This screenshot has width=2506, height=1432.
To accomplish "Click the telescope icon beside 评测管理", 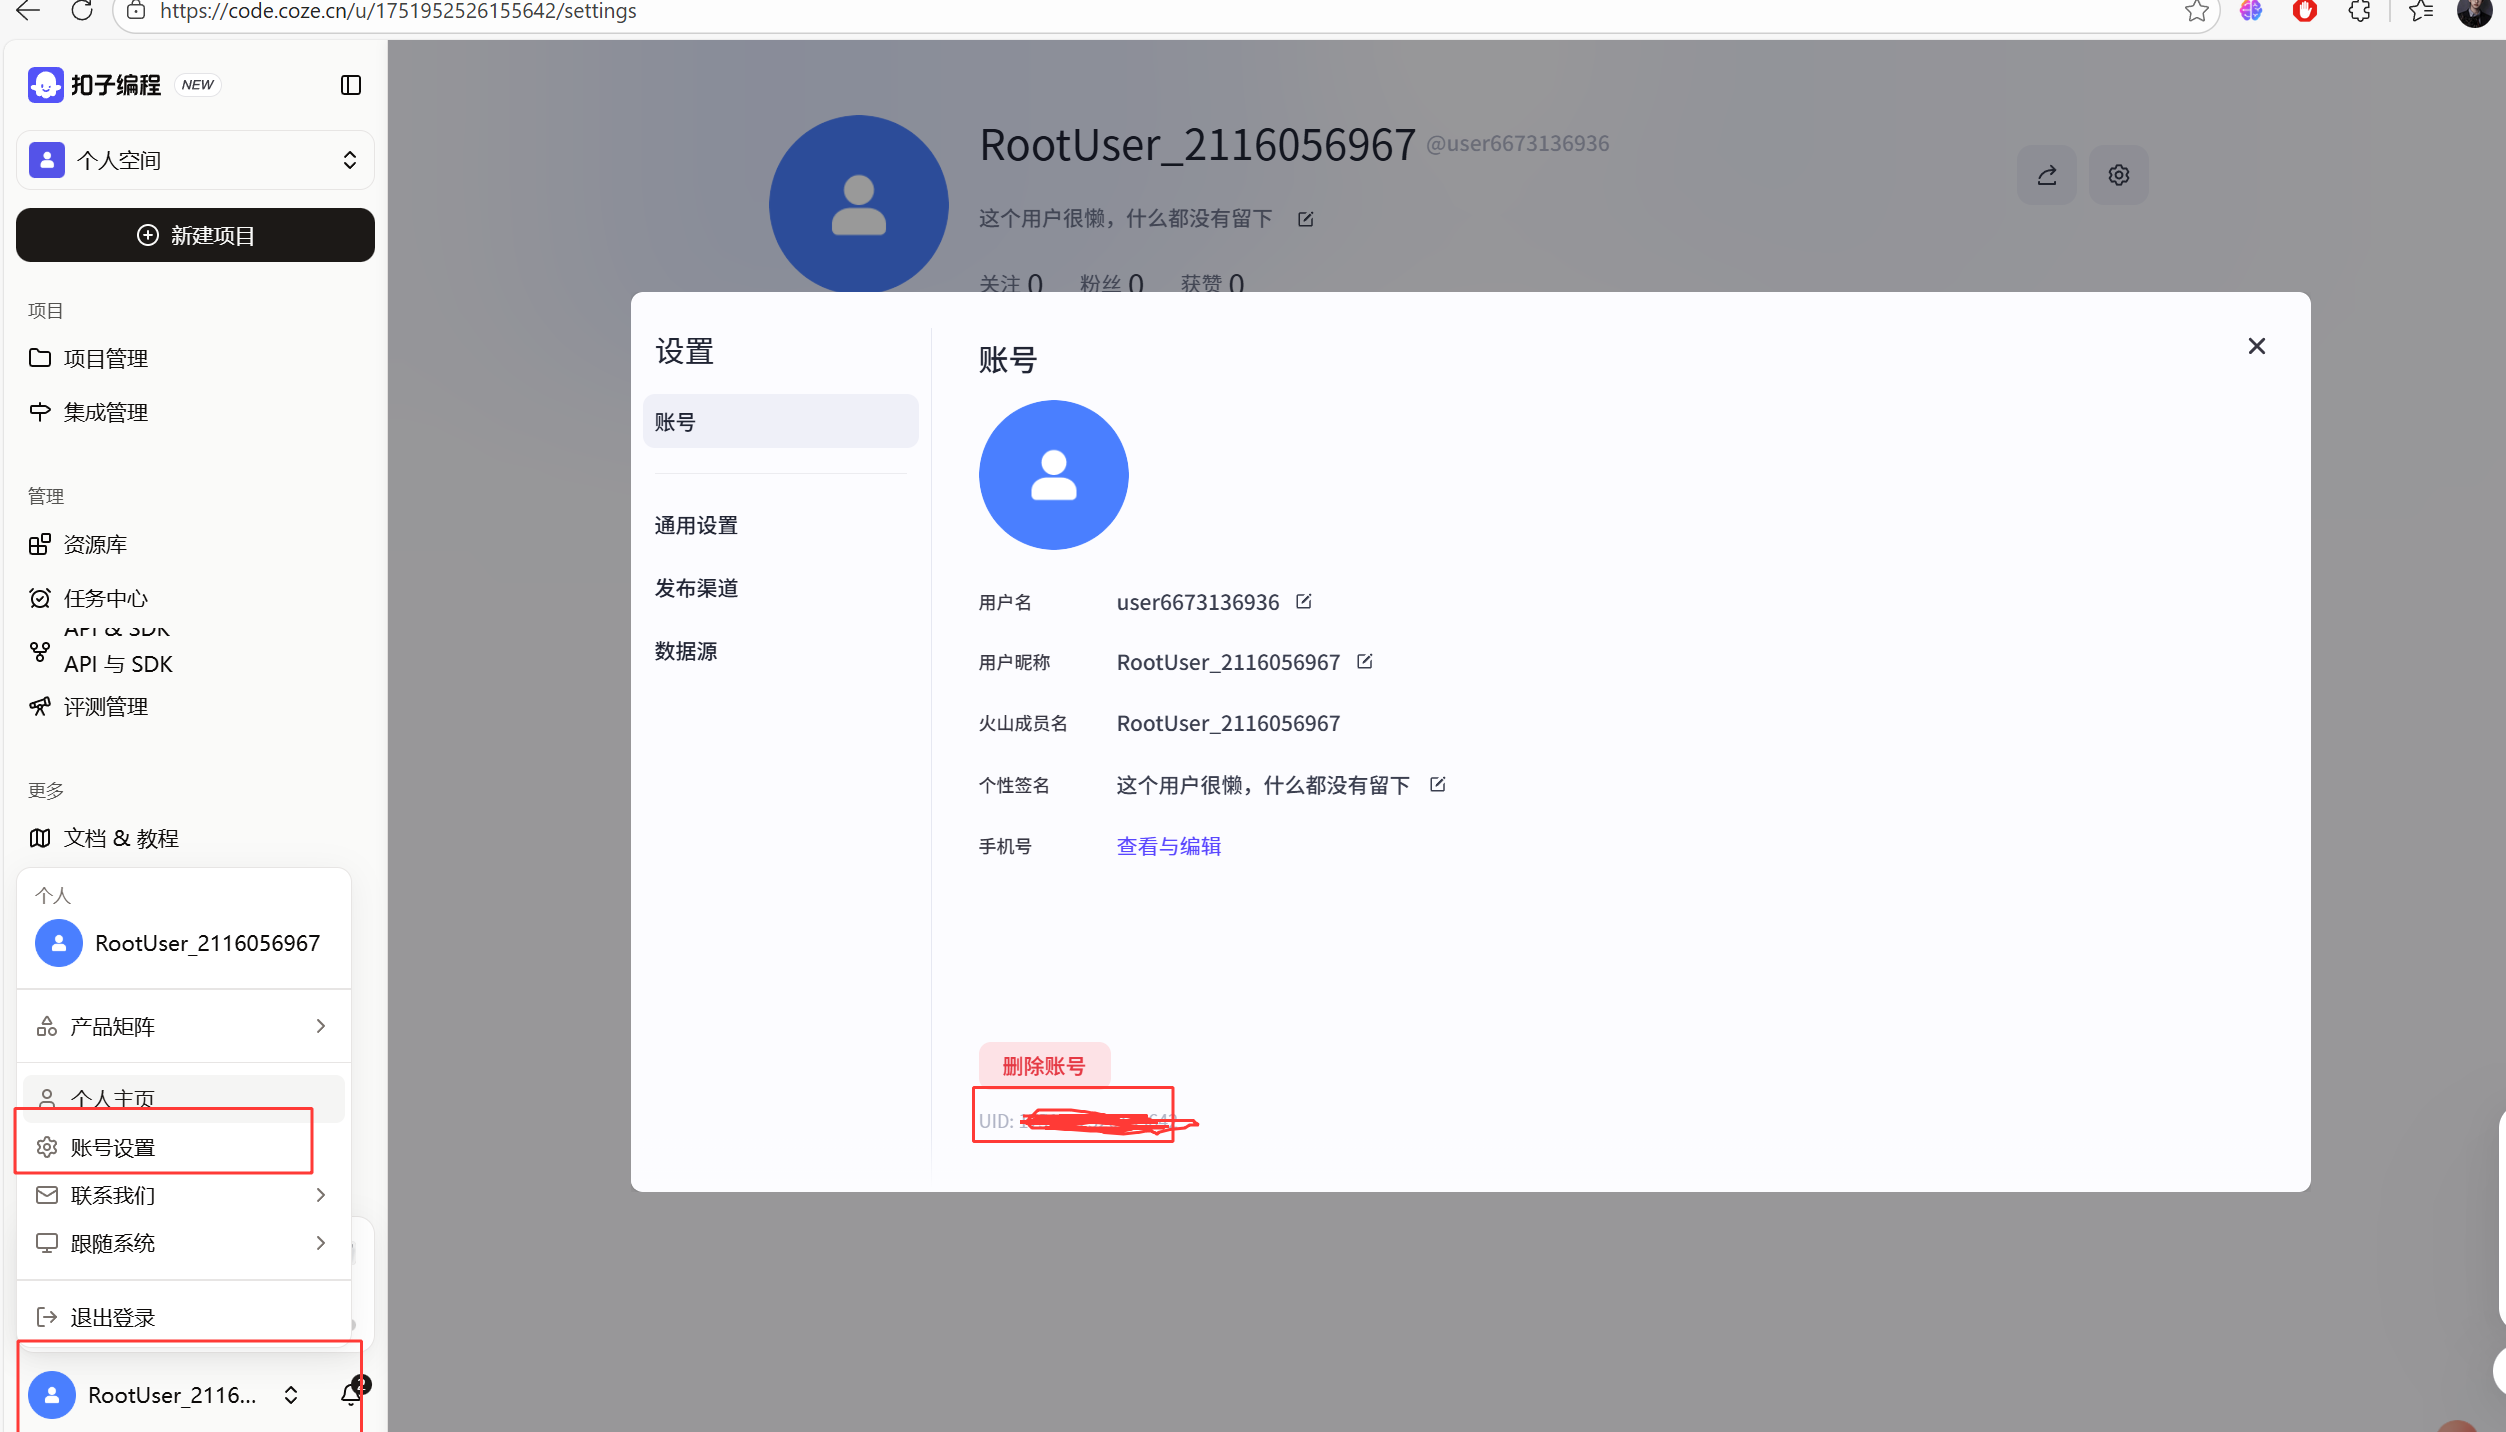I will coord(40,706).
